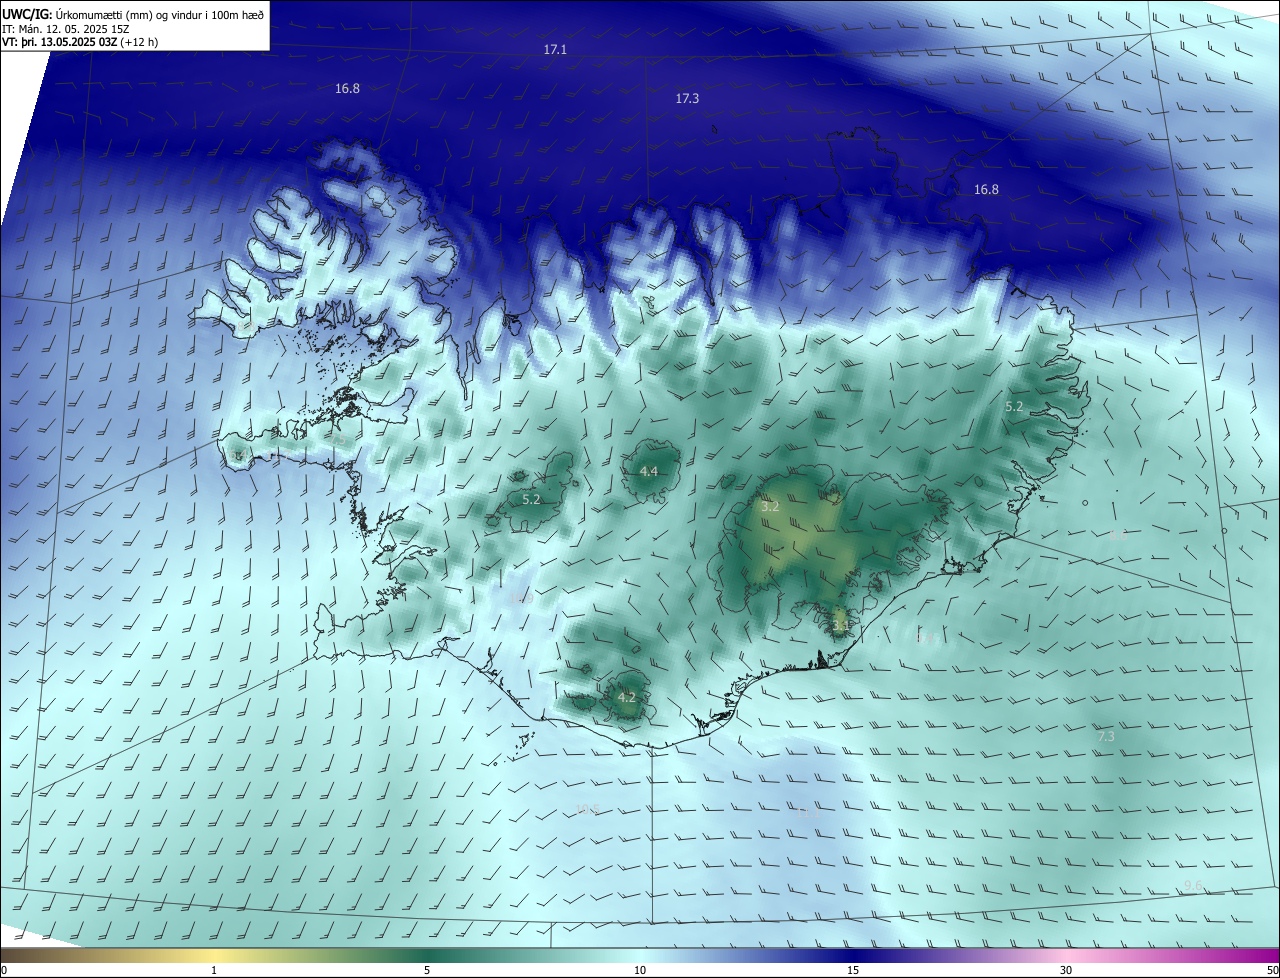Click the colorbar tick label 1
1280x978 pixels.
click(x=214, y=970)
